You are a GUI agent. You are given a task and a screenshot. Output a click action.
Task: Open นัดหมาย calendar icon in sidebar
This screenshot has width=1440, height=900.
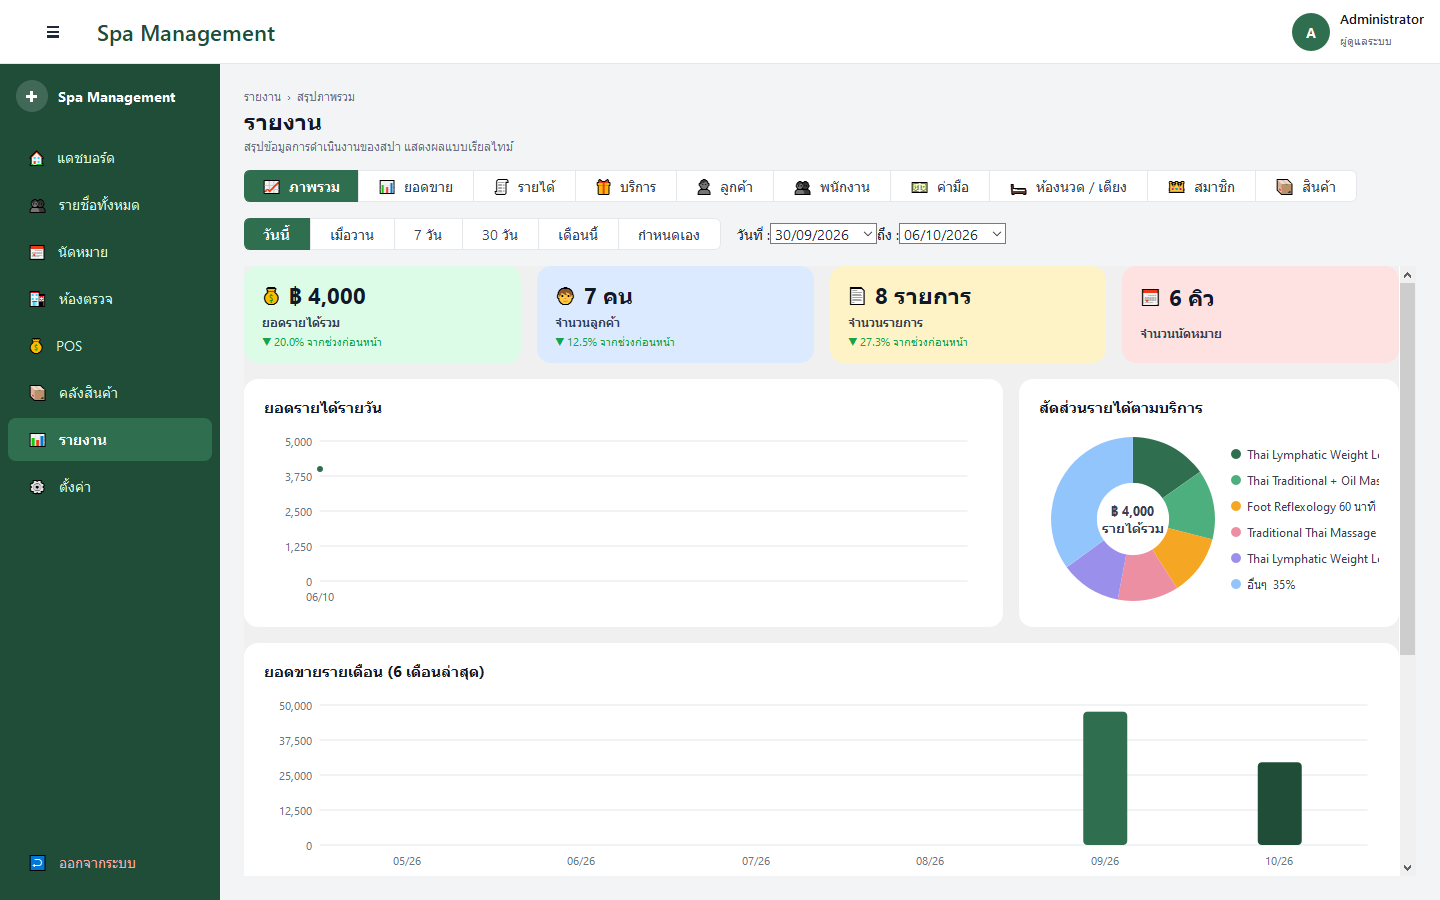point(37,252)
